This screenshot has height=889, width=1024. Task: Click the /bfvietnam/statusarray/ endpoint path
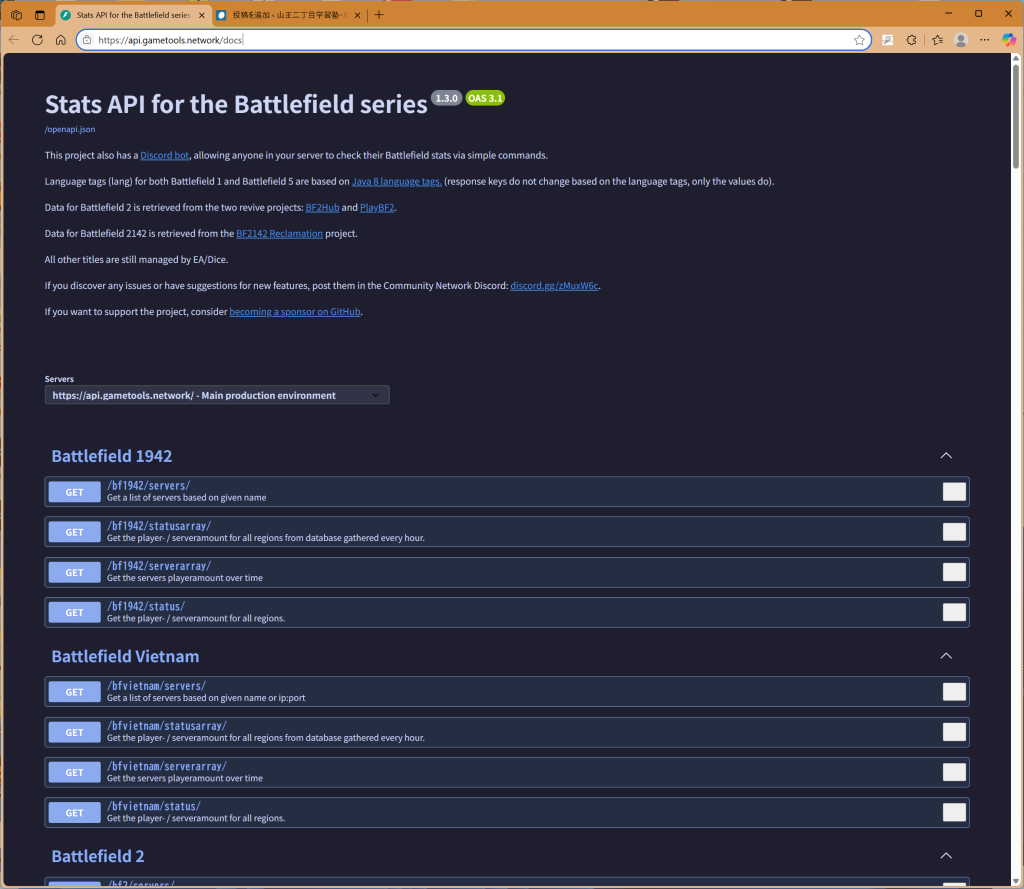(167, 726)
